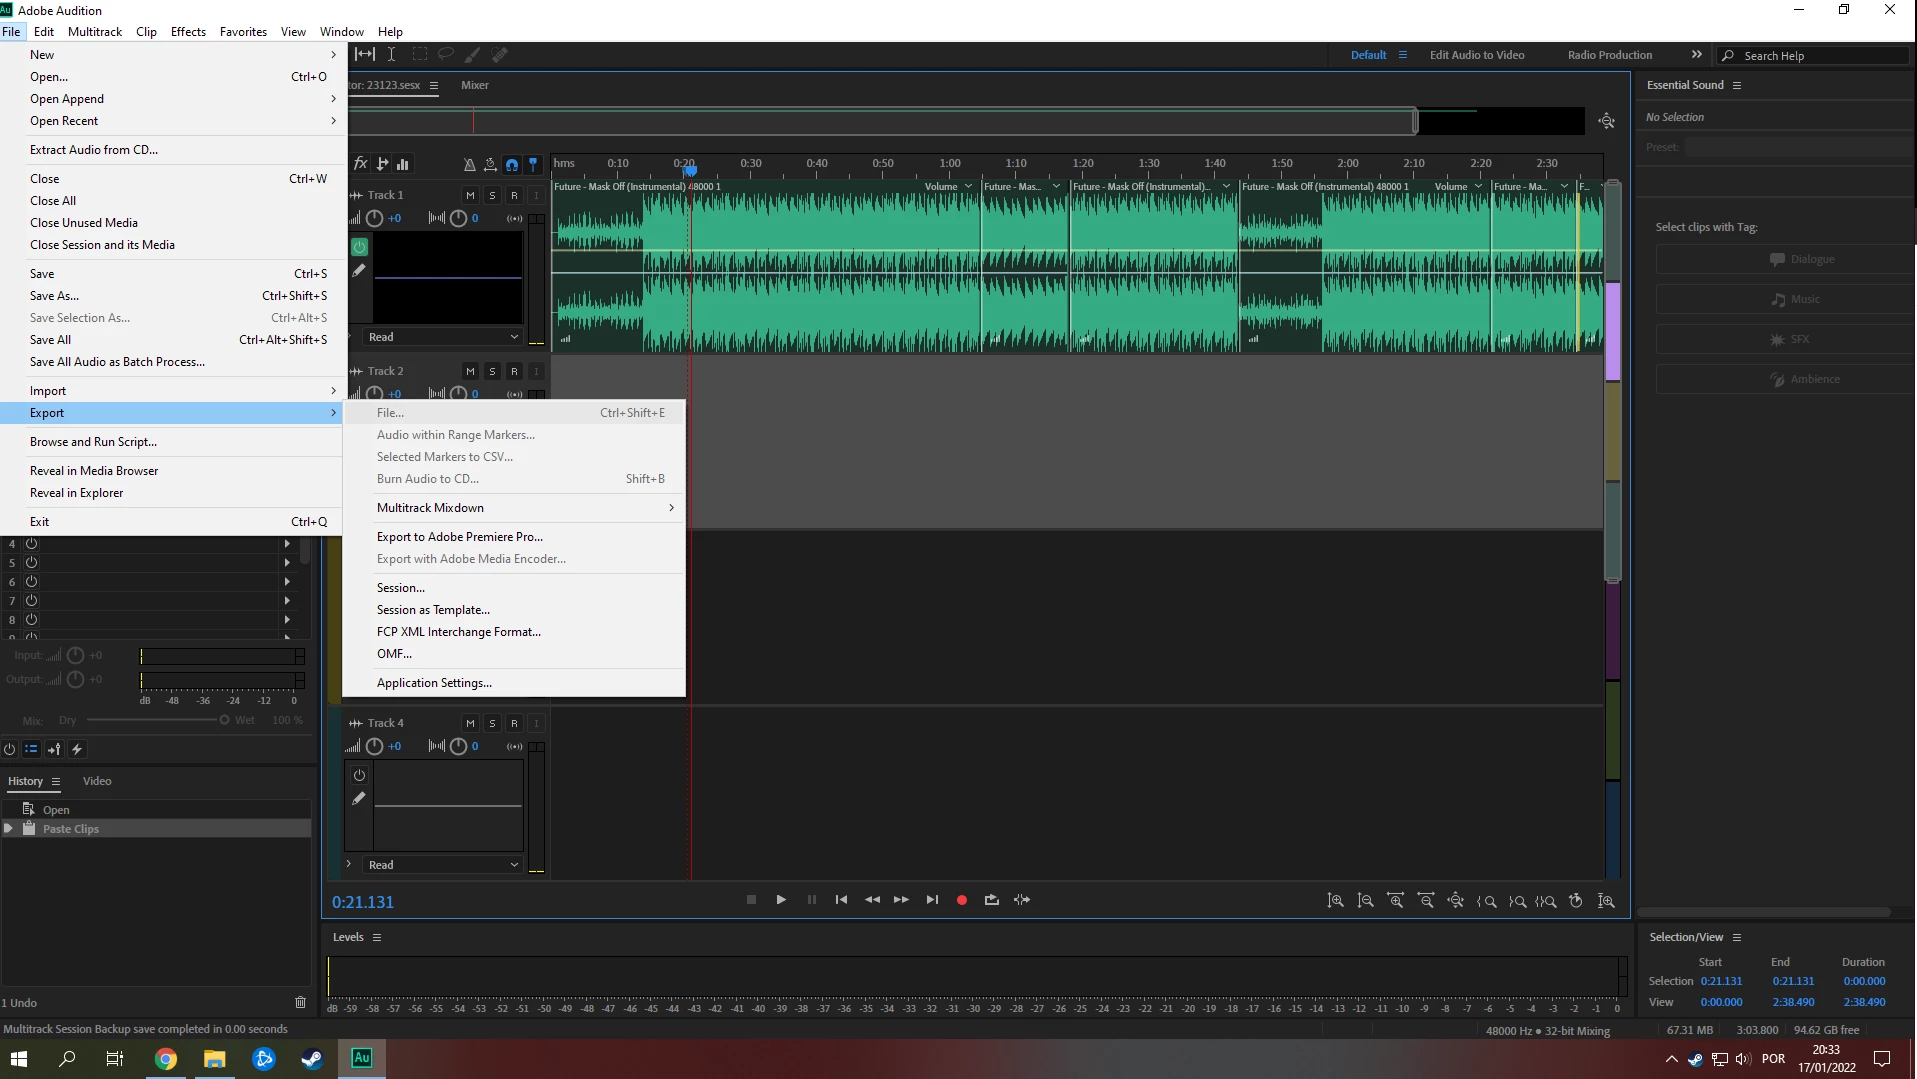1917x1079 pixels.
Task: Mute Track 4
Action: tap(470, 723)
